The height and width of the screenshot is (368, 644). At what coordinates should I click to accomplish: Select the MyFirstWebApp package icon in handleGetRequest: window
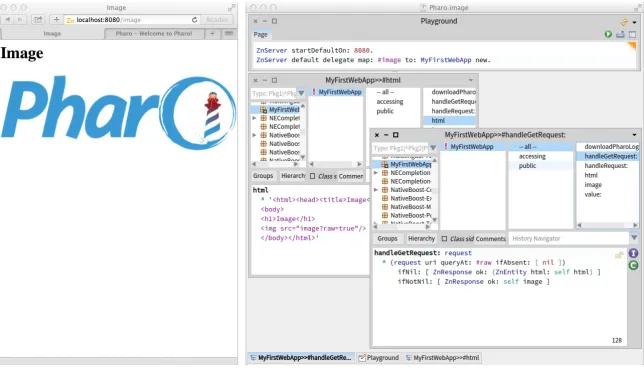(x=385, y=164)
